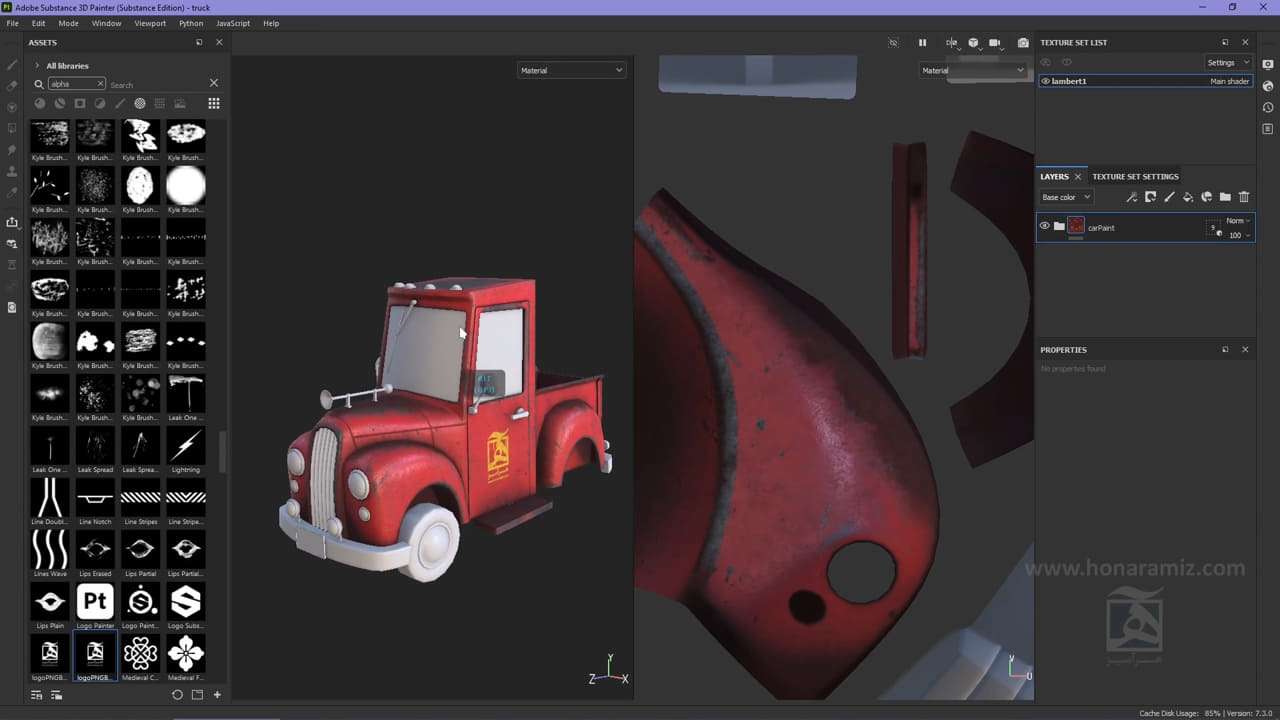Viewport: 1280px width, 720px height.
Task: Change asset thumbnail grid size icon
Action: point(213,103)
